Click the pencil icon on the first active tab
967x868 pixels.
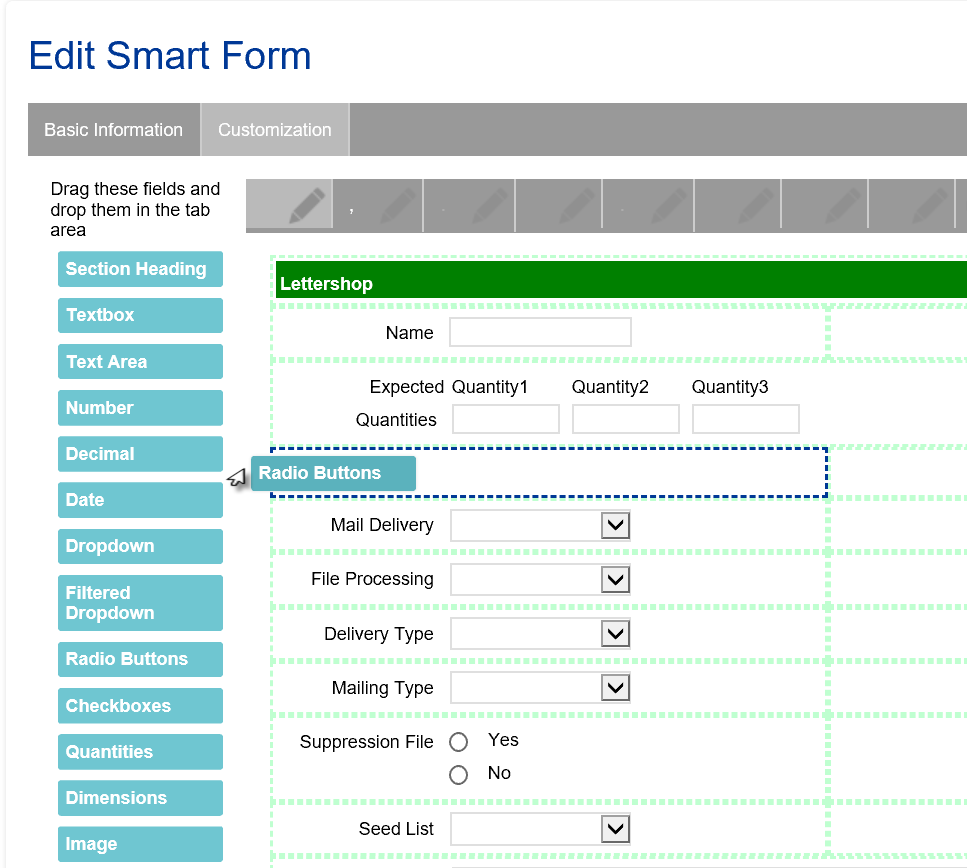pos(307,205)
